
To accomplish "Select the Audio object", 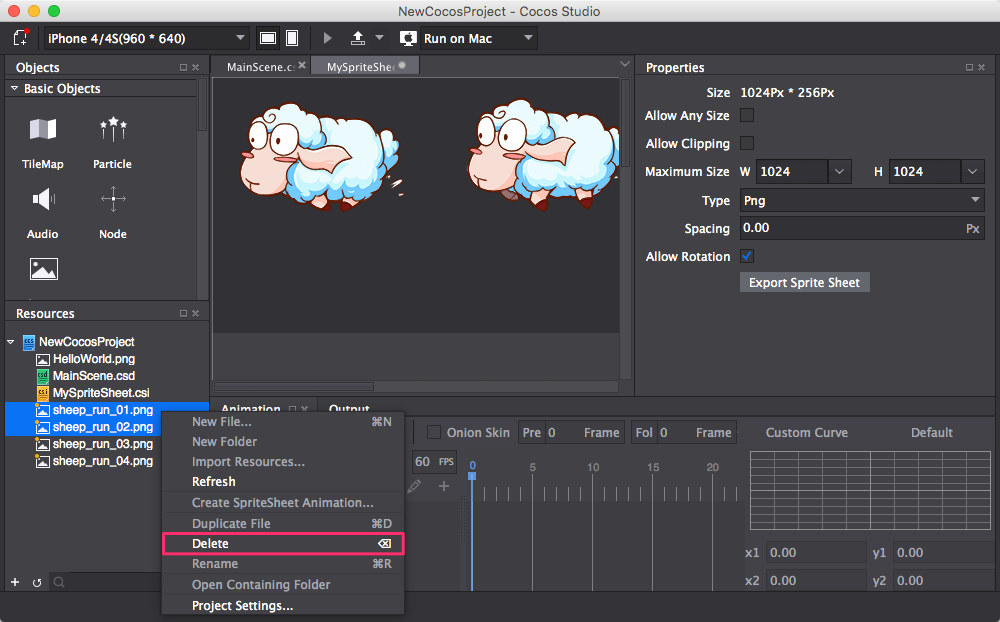I will coord(43,213).
